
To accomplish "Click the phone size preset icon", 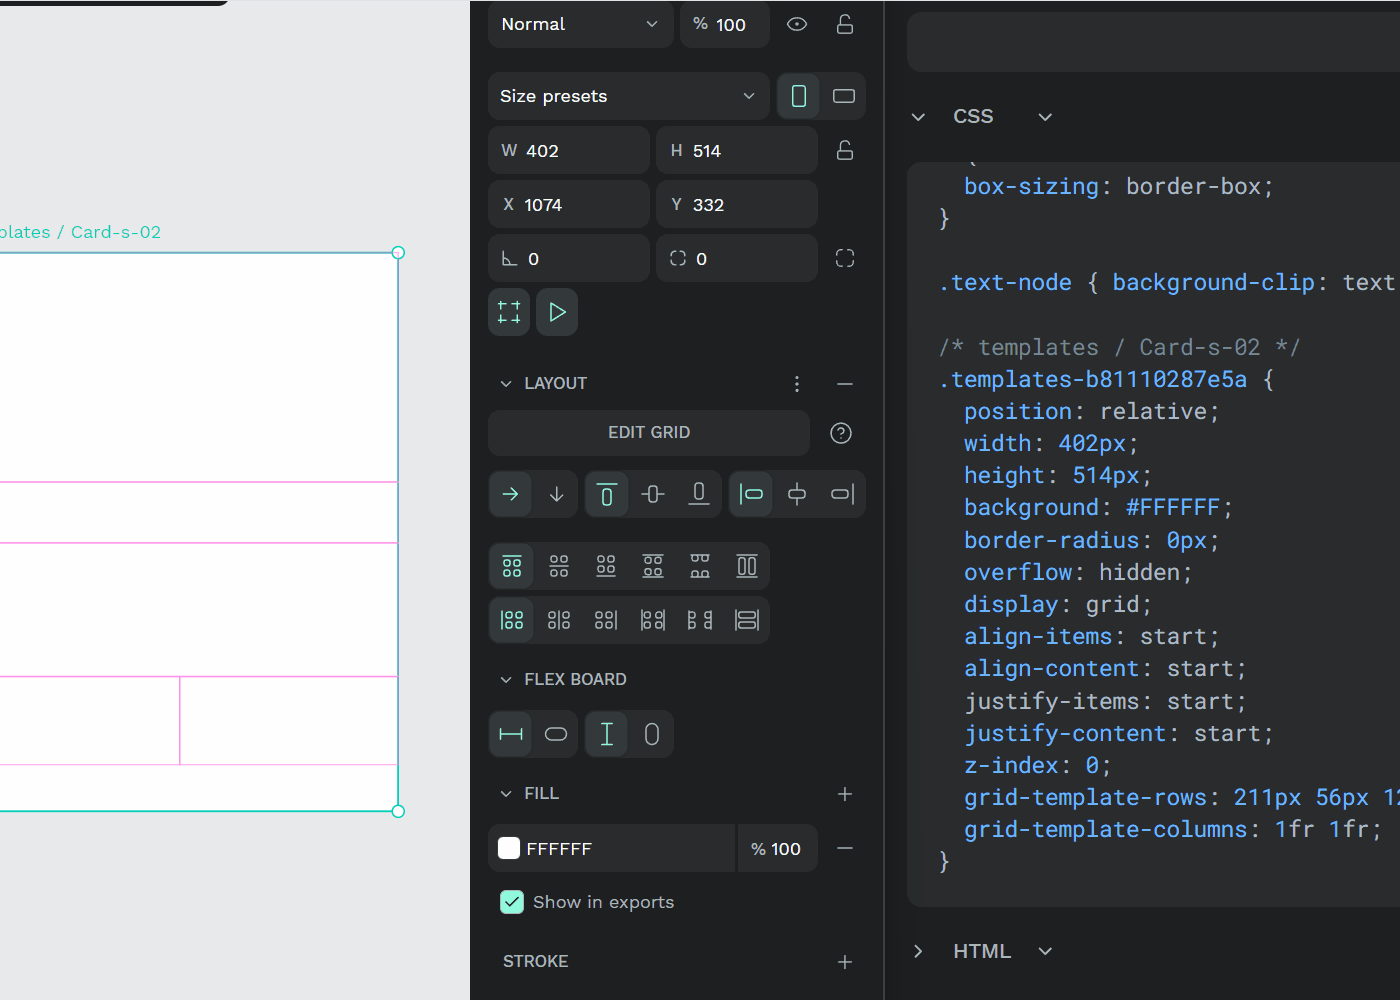I will [x=798, y=96].
